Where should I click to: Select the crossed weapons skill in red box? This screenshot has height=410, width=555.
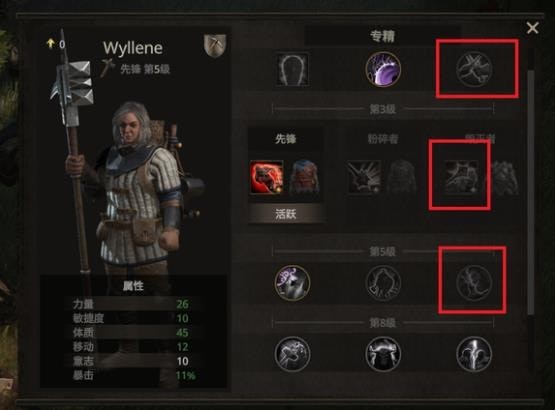click(474, 69)
